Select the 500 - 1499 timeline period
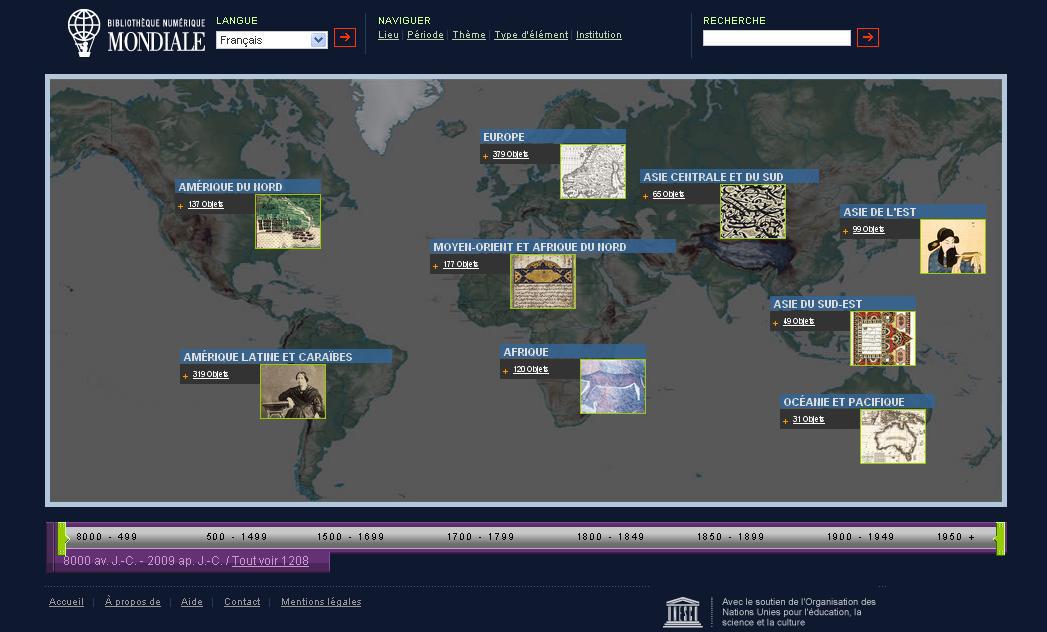Screen dimensions: 1047x632 click(x=236, y=536)
